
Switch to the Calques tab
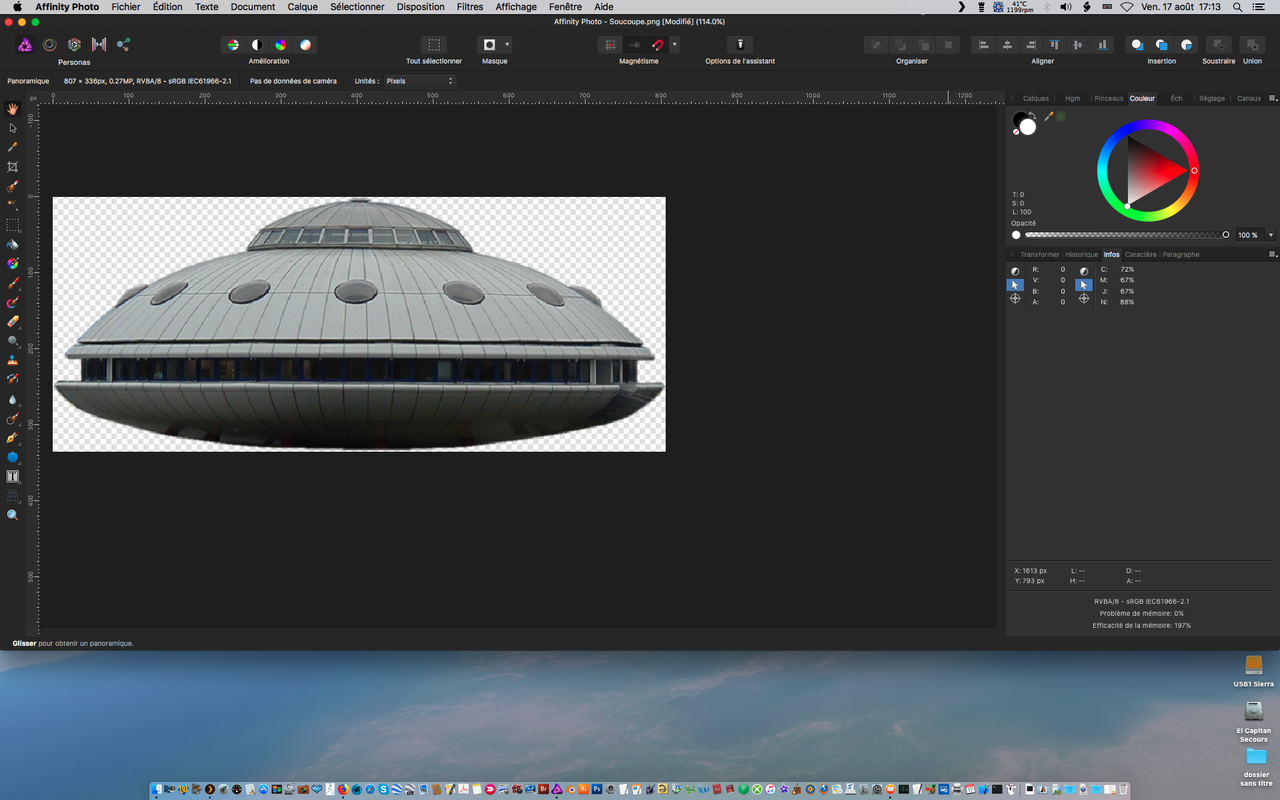1035,98
